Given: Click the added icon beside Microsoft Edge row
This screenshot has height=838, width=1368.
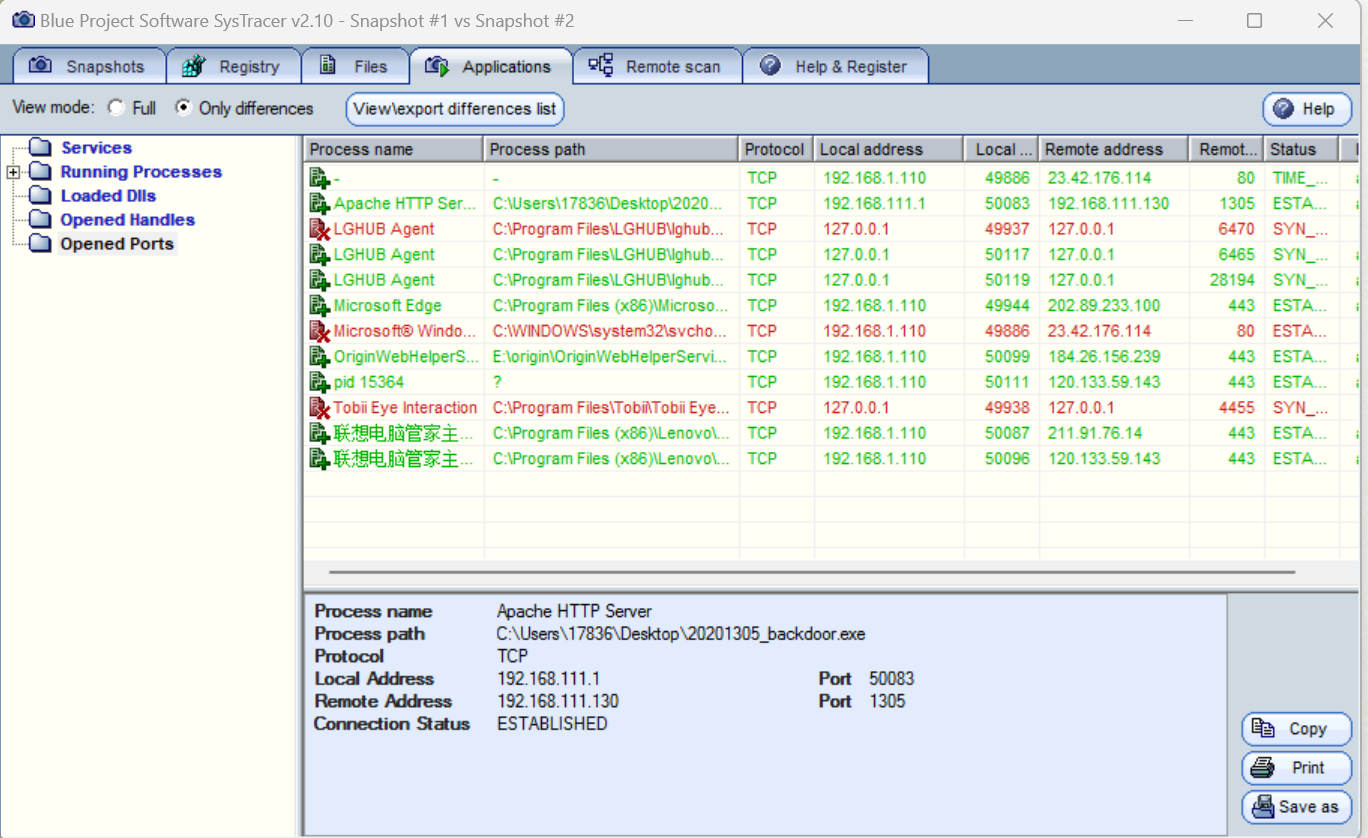Looking at the screenshot, I should [x=319, y=306].
